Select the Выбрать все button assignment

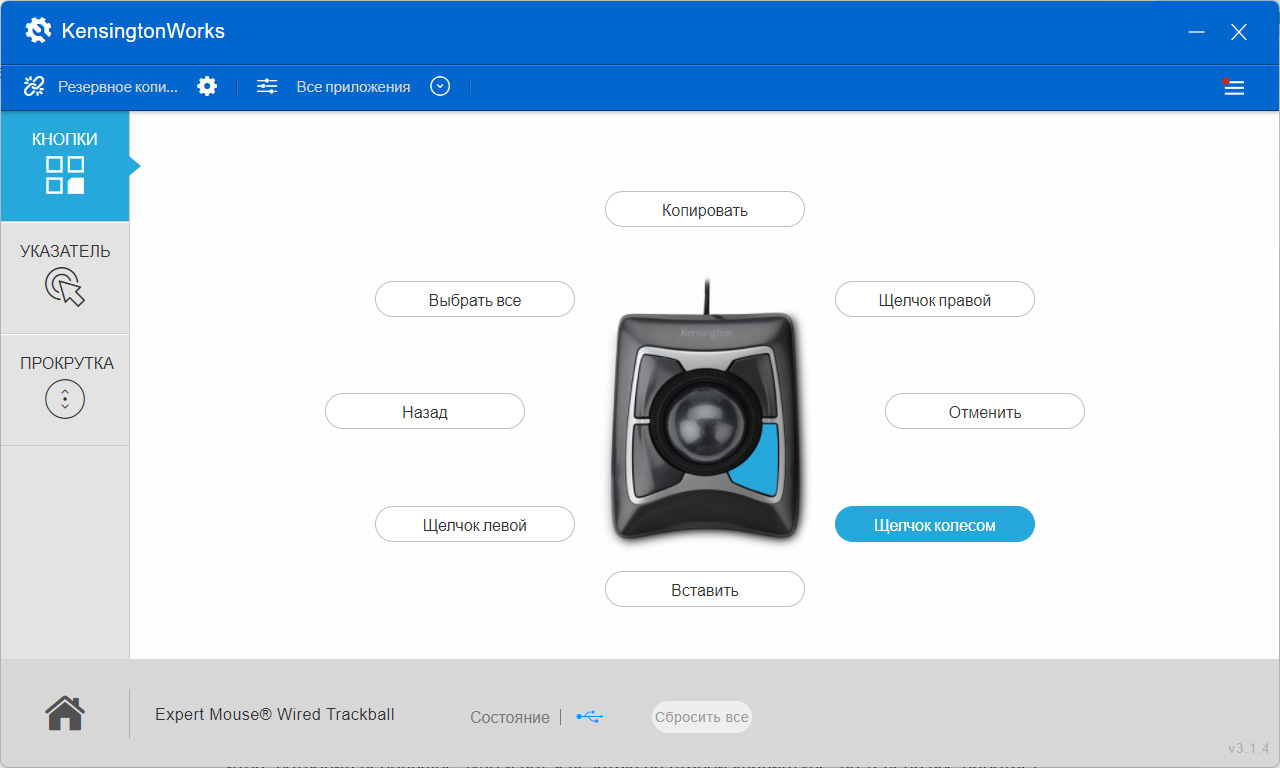[475, 300]
